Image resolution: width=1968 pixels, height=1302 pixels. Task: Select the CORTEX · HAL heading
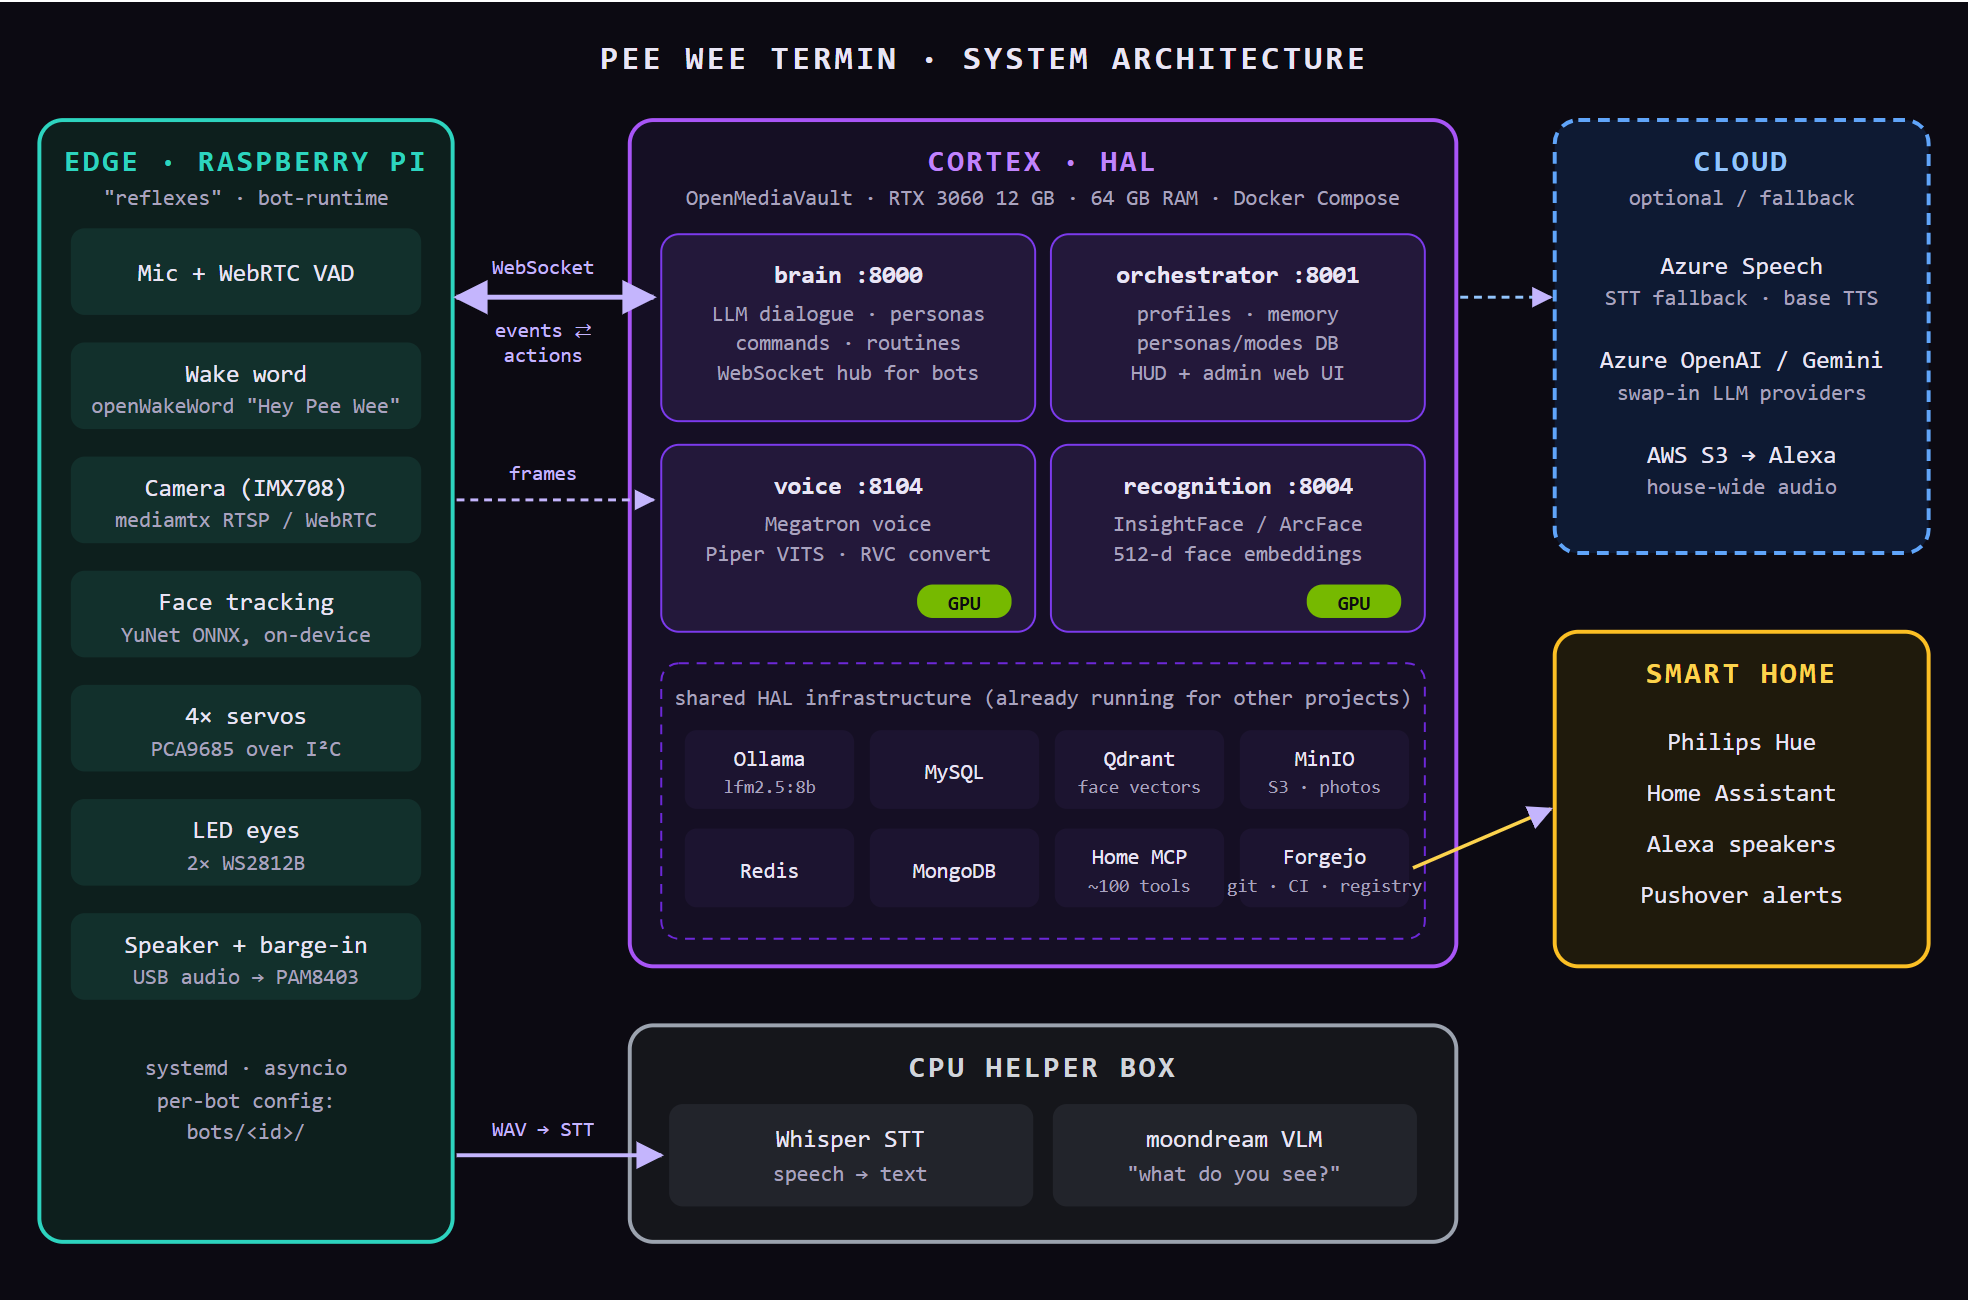pos(1042,162)
